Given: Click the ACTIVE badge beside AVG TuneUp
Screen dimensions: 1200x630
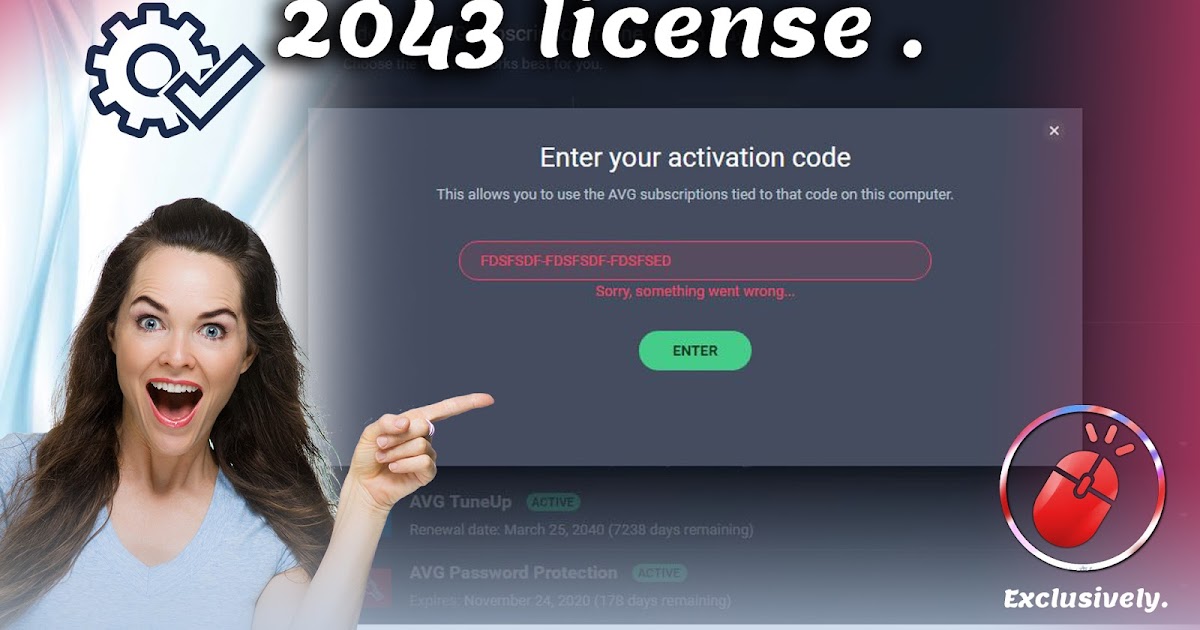Looking at the screenshot, I should point(553,502).
